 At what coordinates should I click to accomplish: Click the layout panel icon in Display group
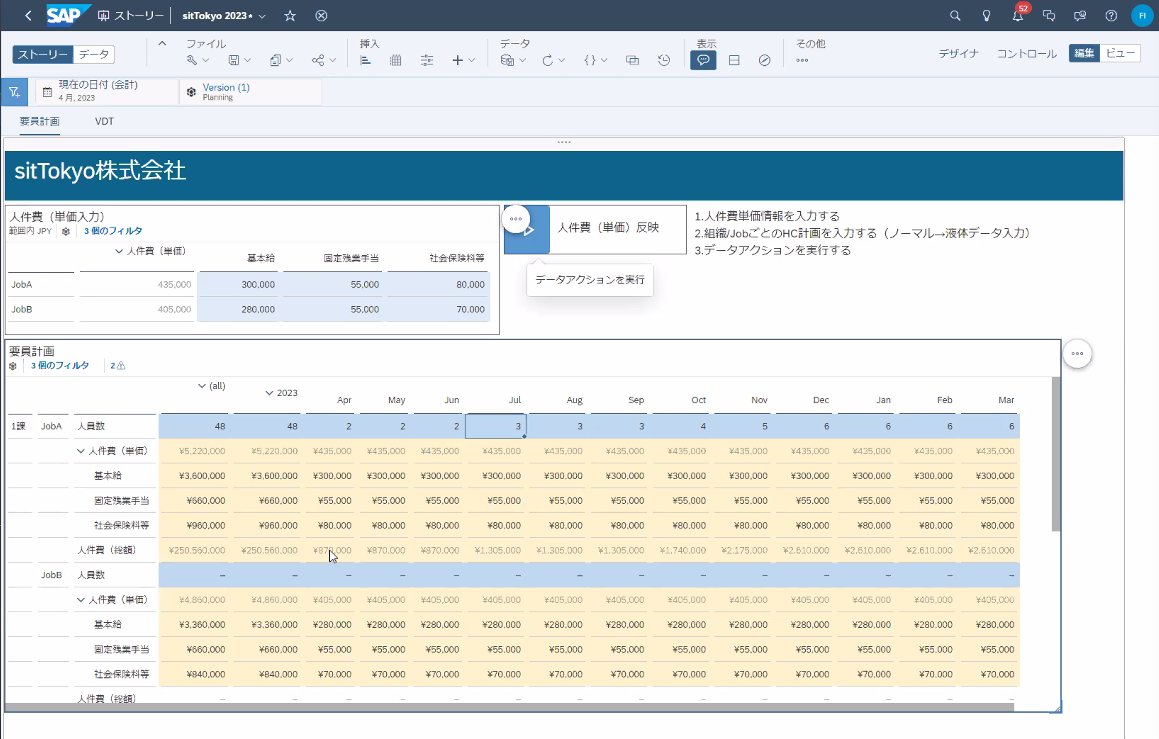click(x=734, y=61)
